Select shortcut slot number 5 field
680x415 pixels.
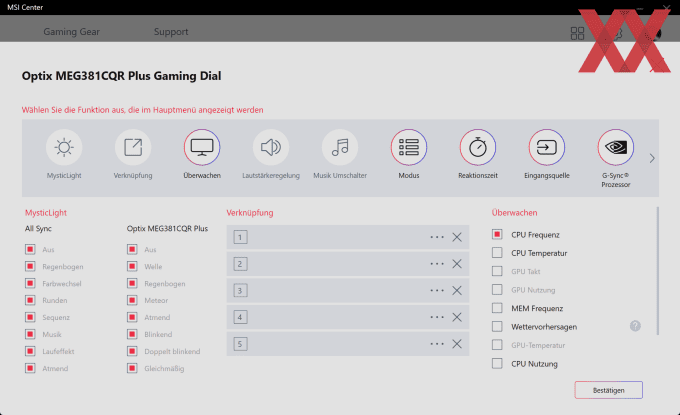pyautogui.click(x=348, y=344)
